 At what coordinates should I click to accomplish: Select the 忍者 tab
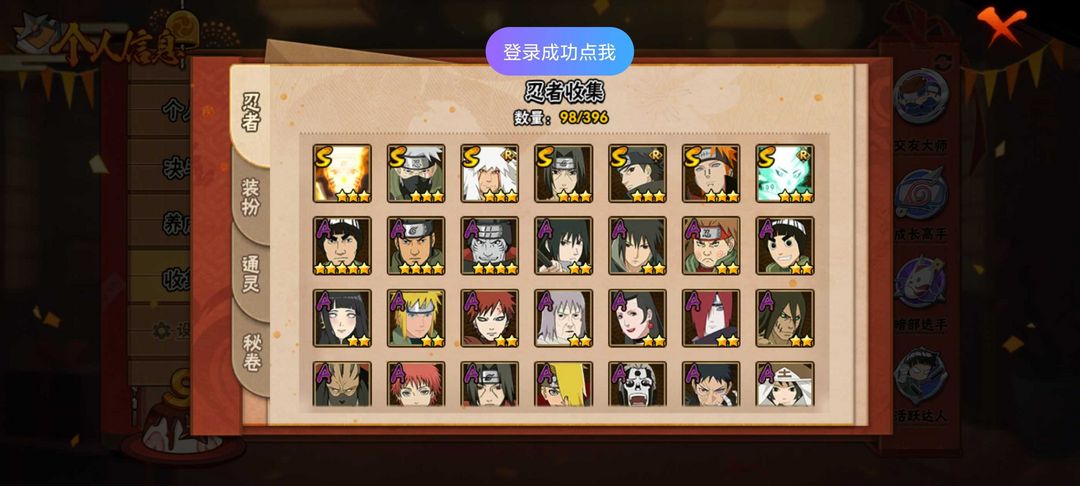[x=251, y=114]
